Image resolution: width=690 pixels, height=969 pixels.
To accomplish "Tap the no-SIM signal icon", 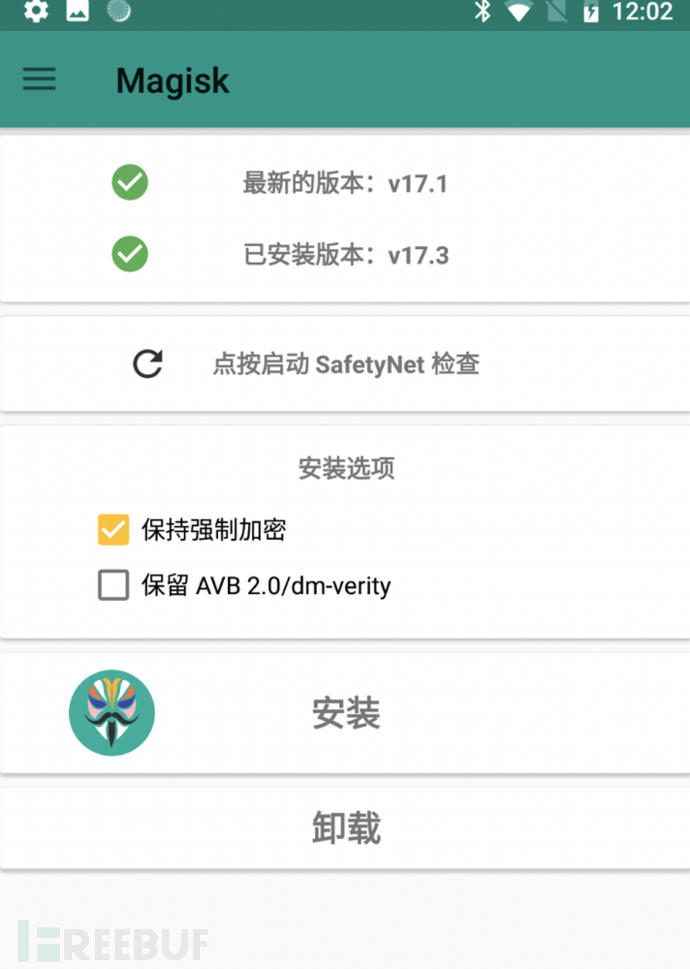I will (x=557, y=12).
